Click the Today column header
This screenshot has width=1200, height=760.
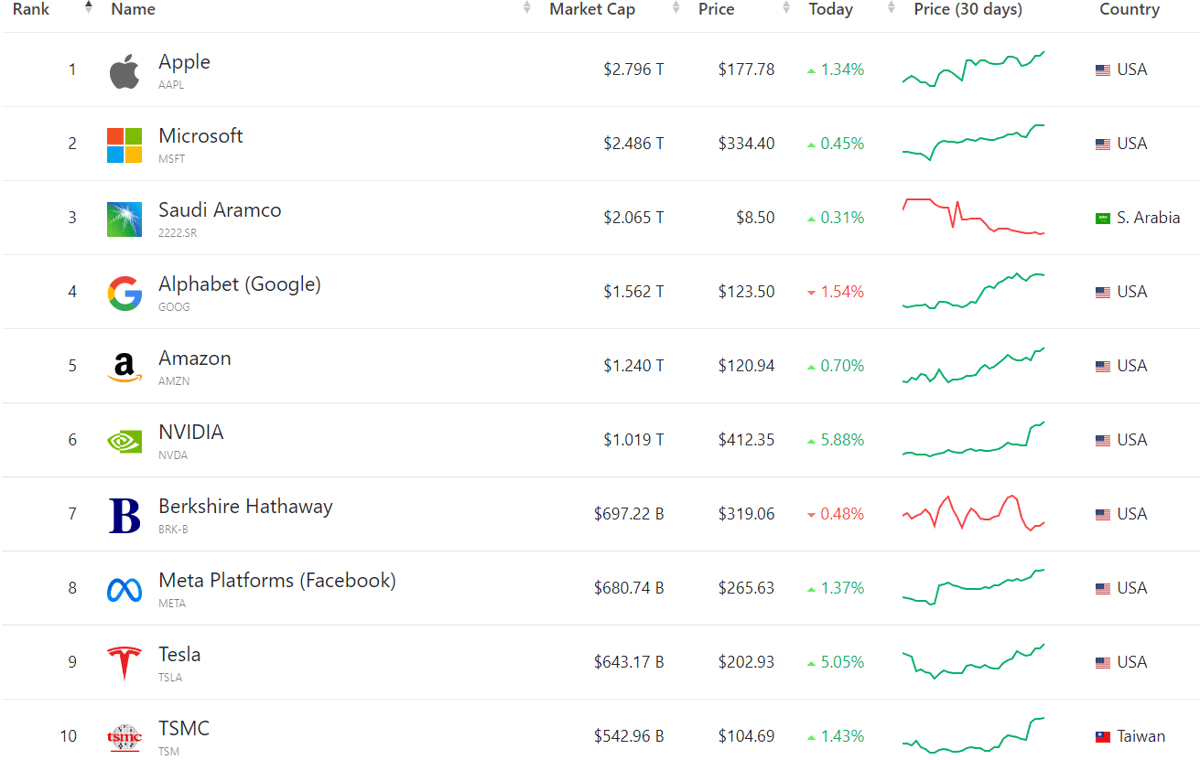pyautogui.click(x=831, y=10)
